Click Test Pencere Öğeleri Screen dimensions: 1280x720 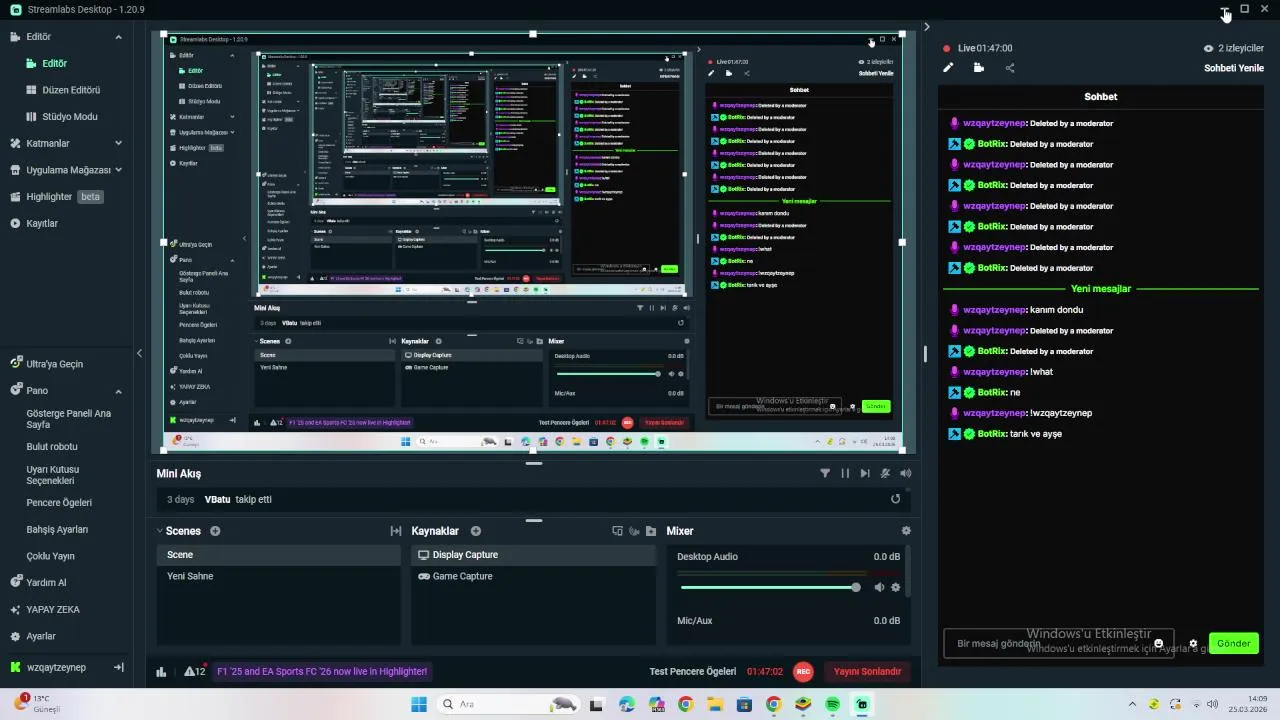(x=692, y=672)
